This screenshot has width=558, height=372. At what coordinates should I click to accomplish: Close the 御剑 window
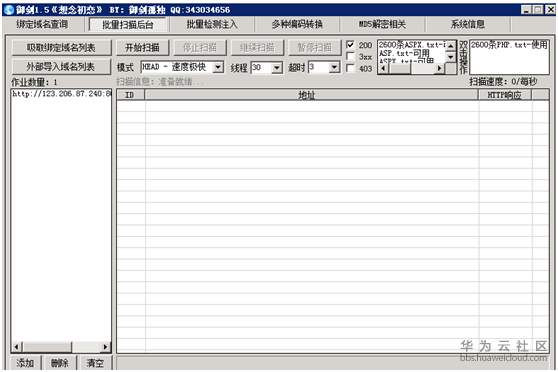550,10
